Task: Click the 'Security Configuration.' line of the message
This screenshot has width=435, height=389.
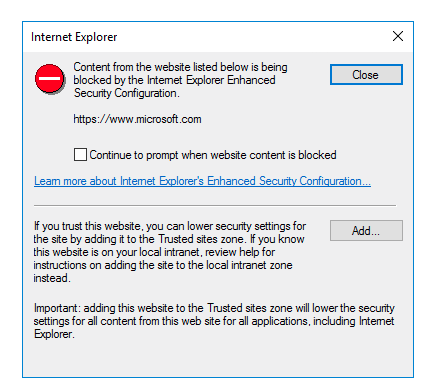Action: [x=127, y=93]
